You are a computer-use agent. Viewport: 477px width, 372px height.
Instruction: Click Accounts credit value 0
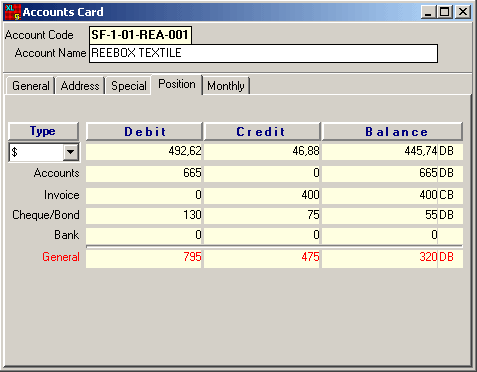[262, 173]
